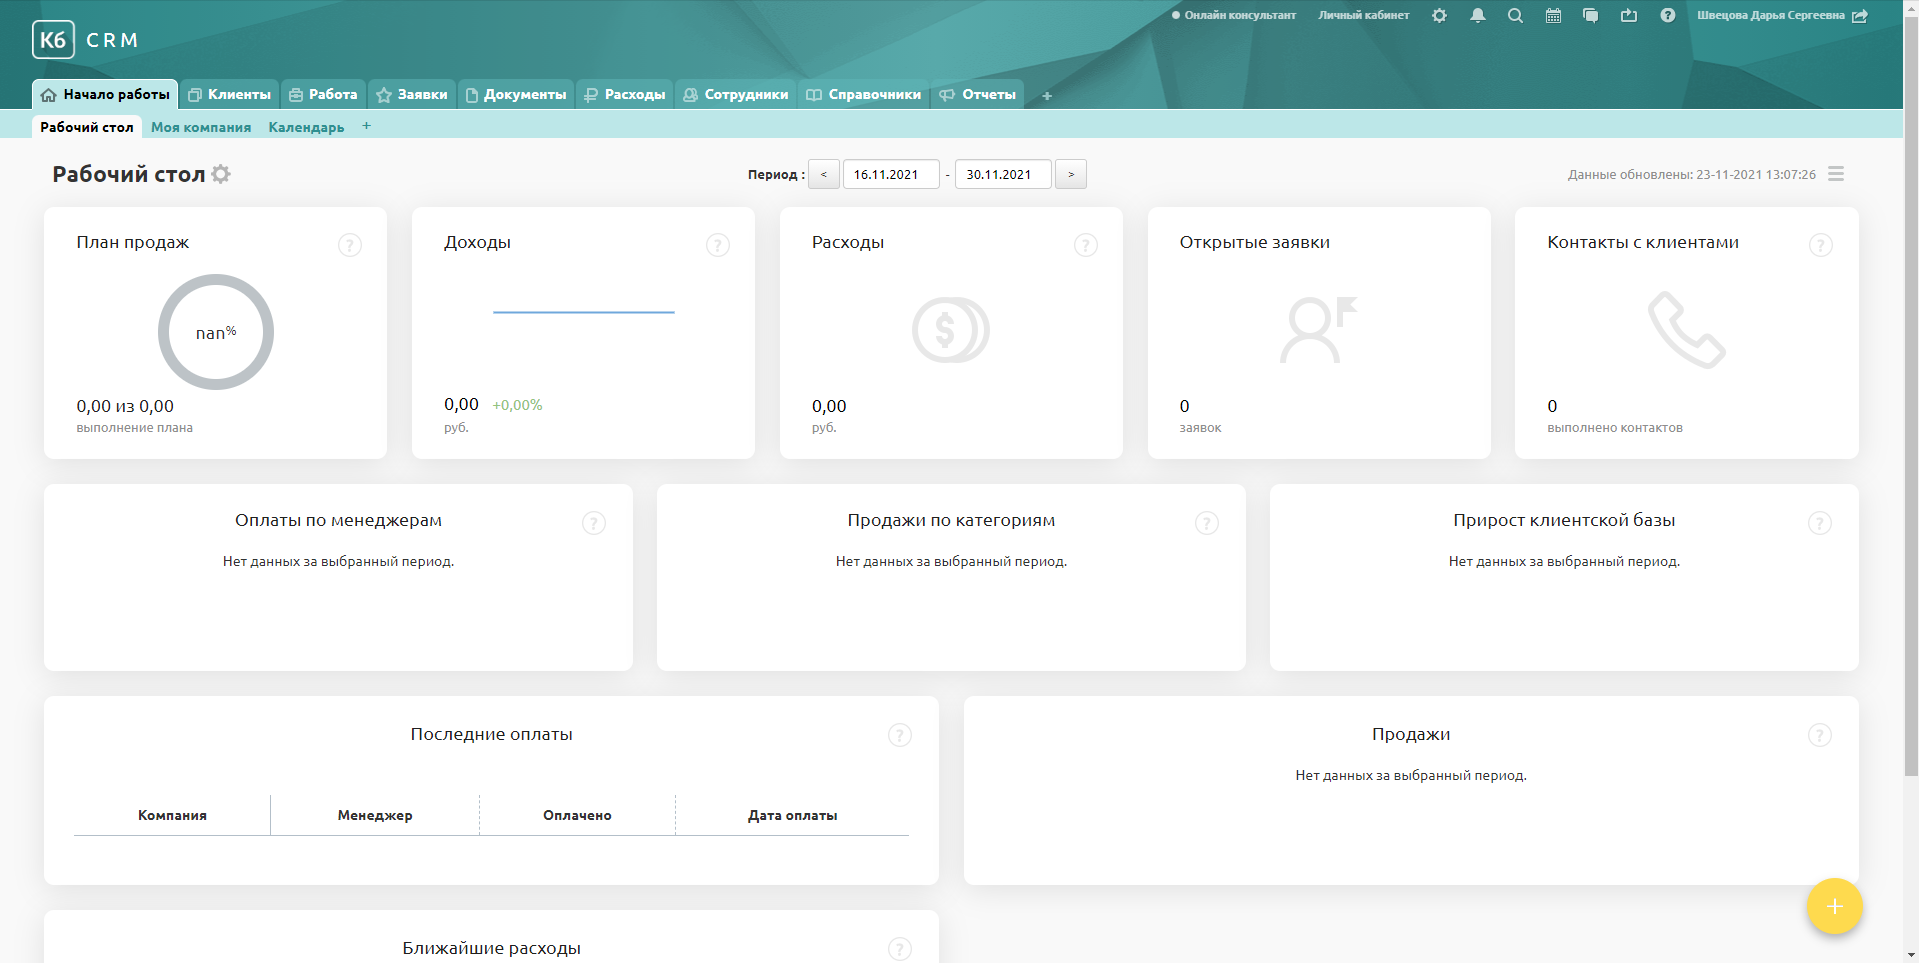Show help for Прирост клиентской базы widget
The image size is (1919, 963).
1820,523
